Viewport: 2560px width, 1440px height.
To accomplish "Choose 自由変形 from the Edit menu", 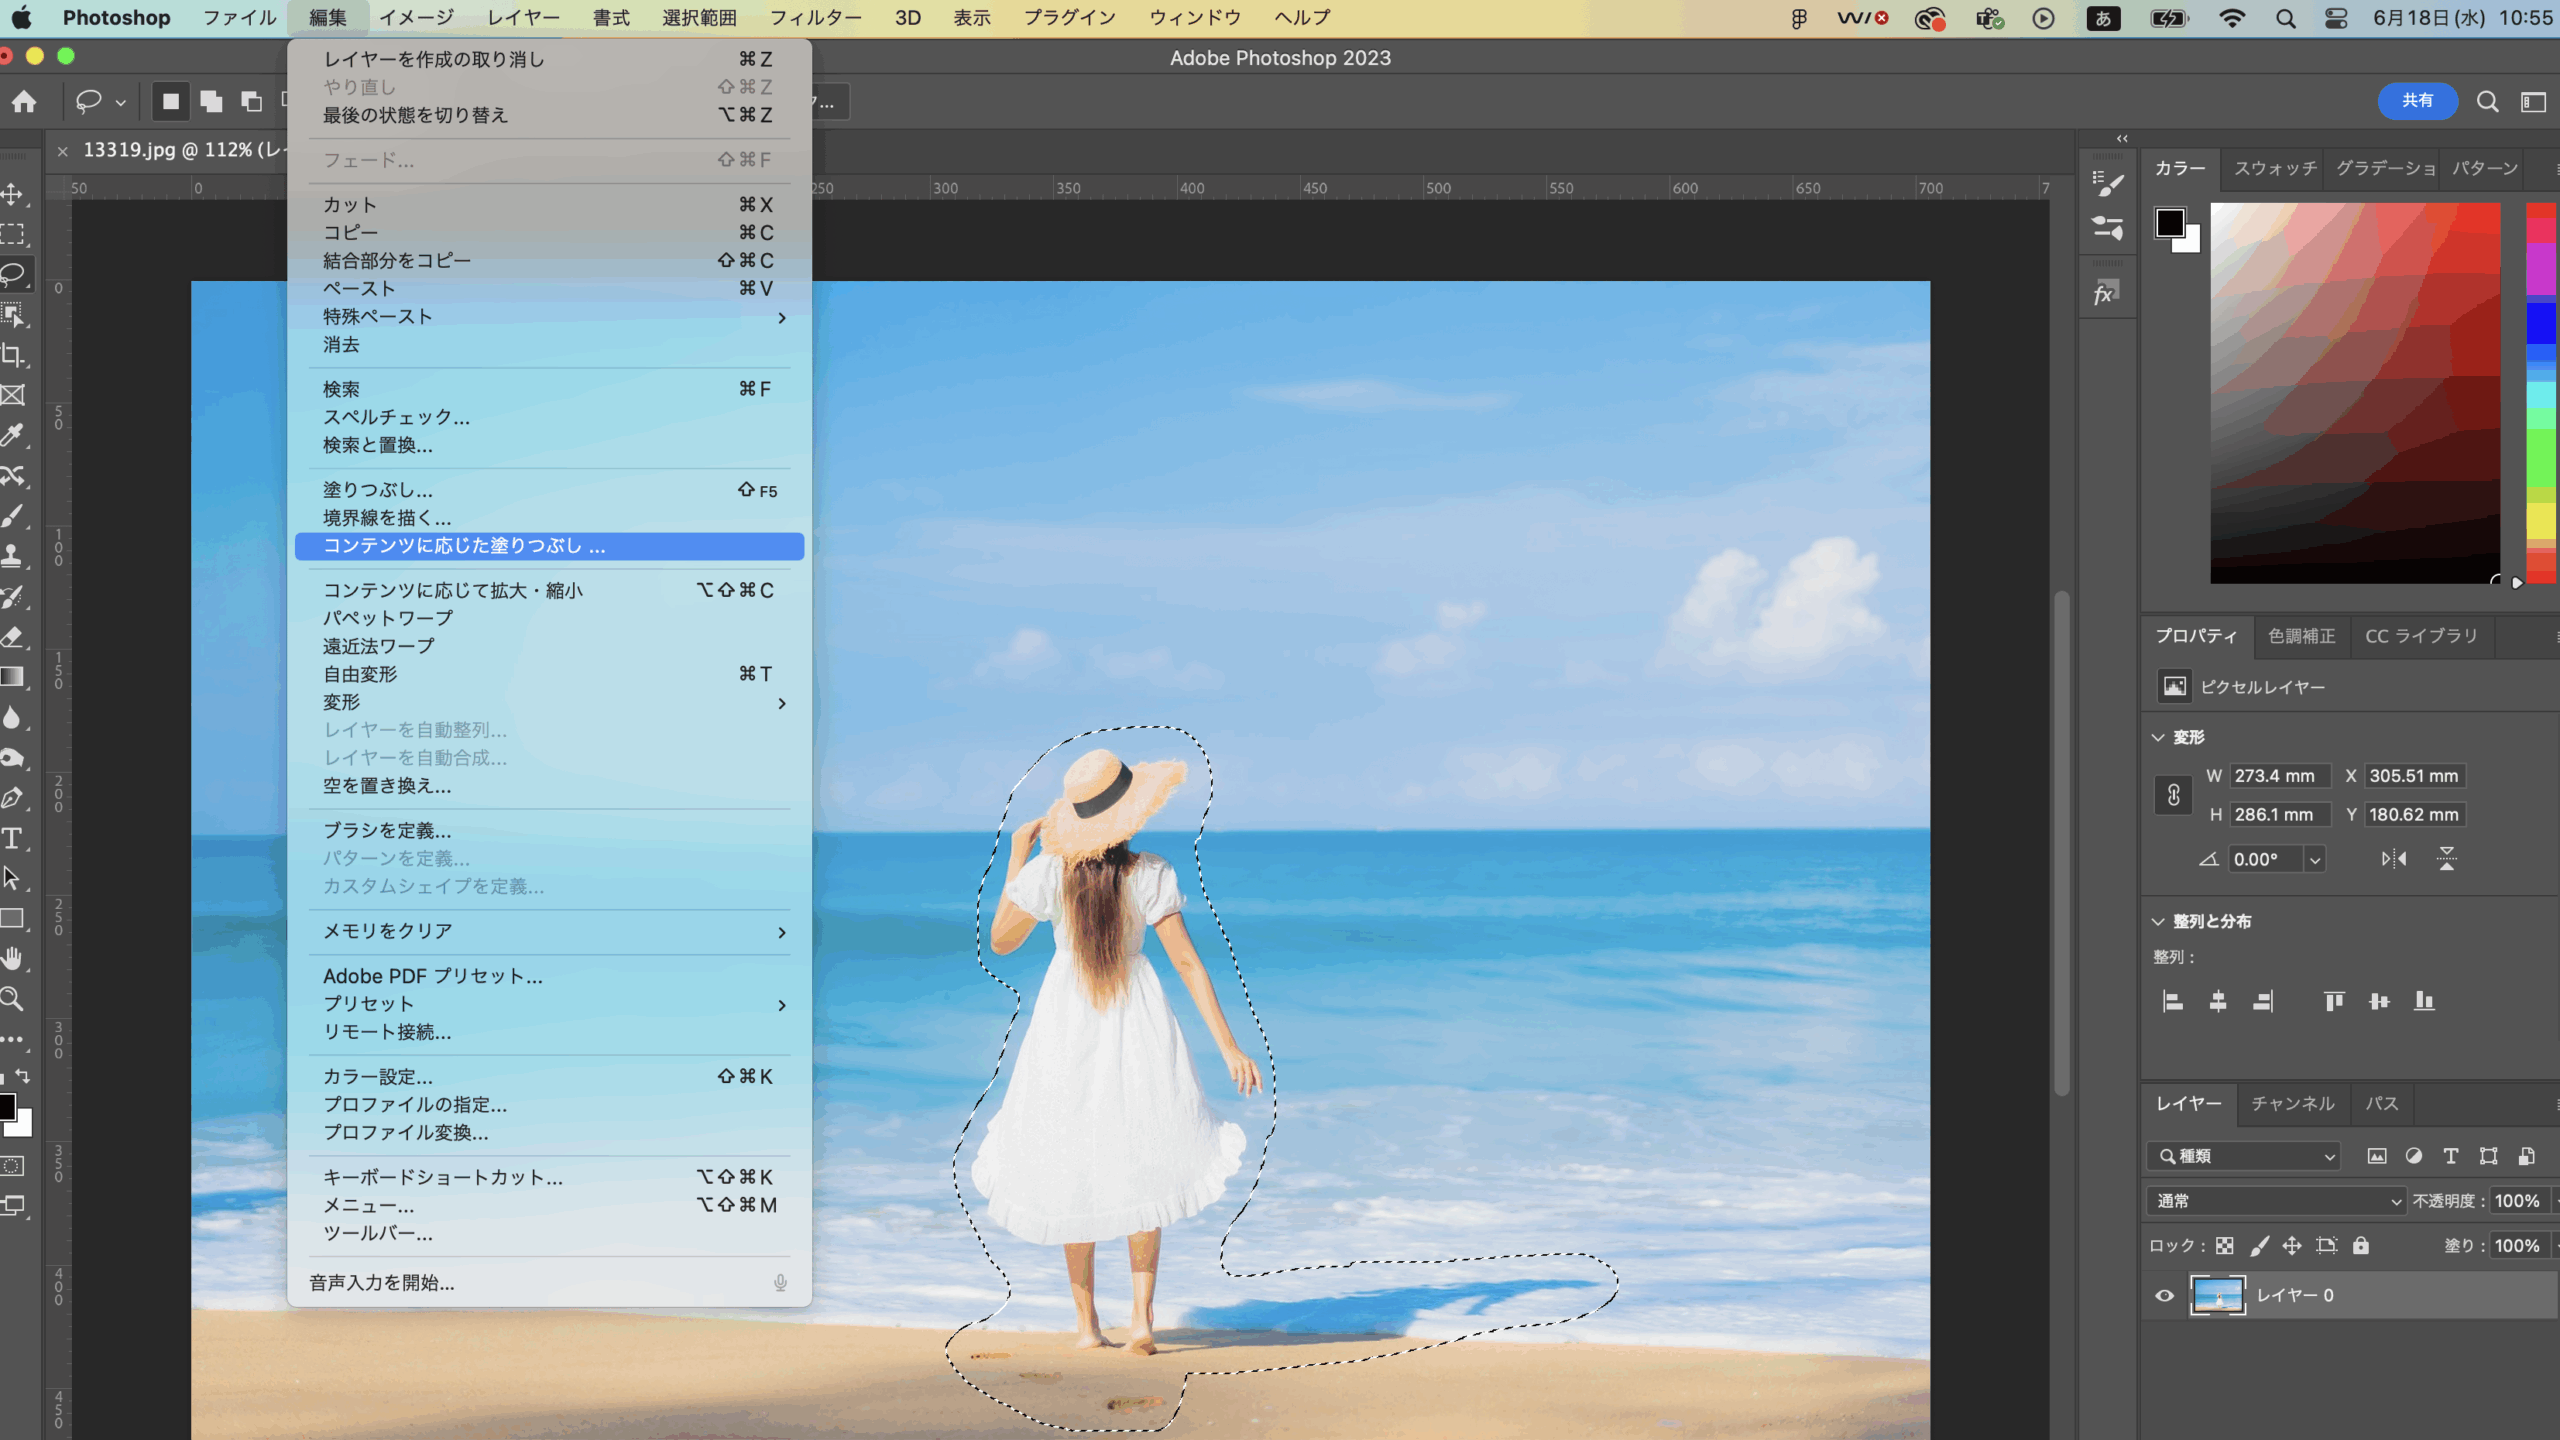I will [x=549, y=674].
